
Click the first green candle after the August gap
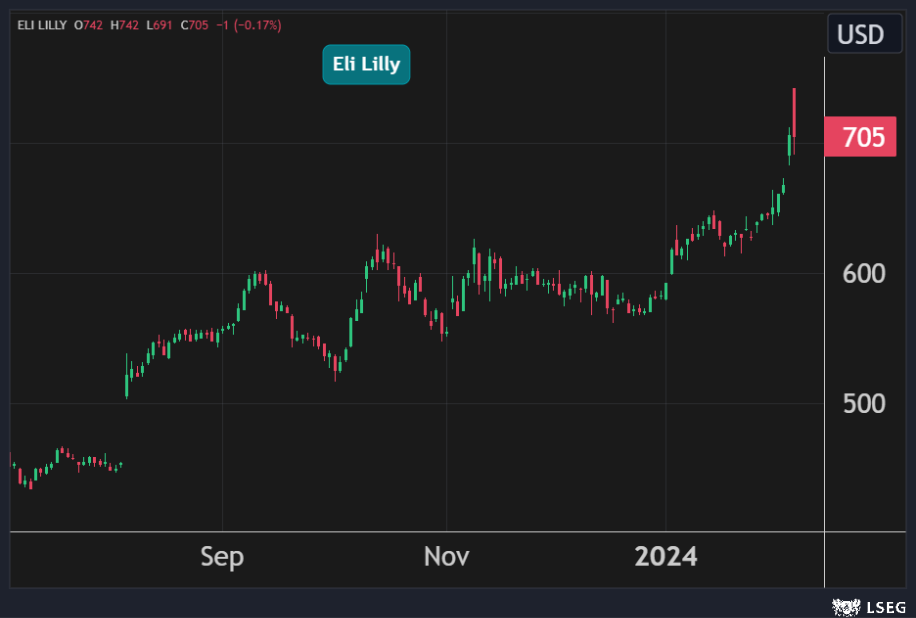click(x=127, y=385)
